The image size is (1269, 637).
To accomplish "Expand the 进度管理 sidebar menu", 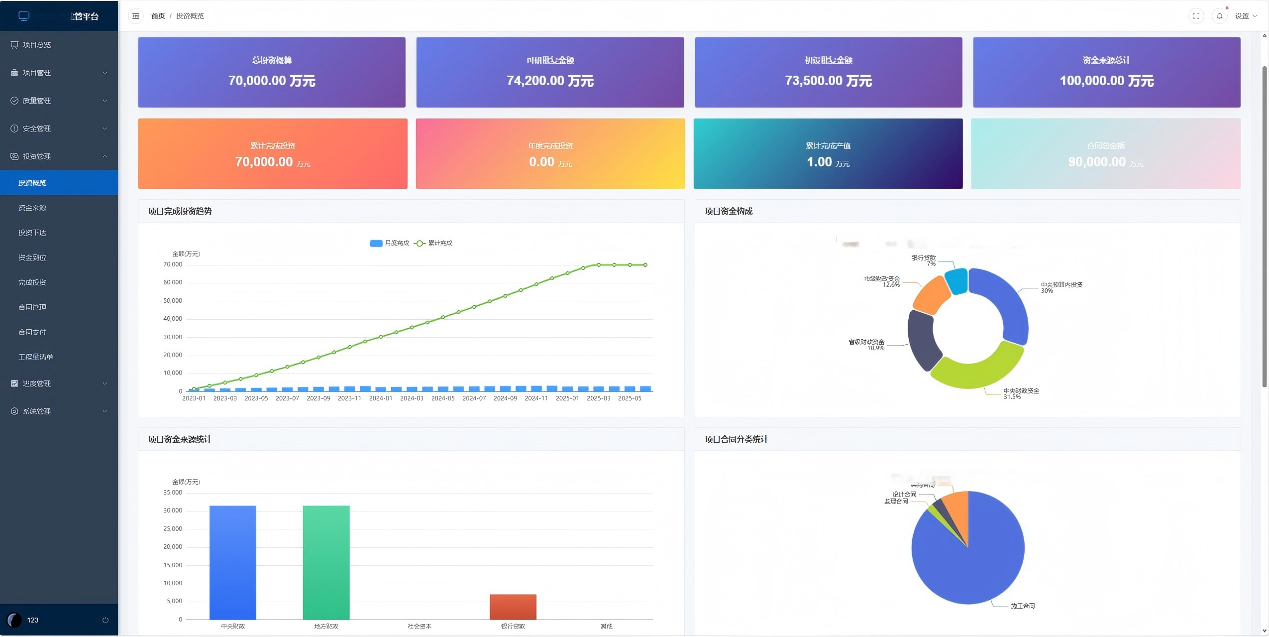I will click(59, 383).
